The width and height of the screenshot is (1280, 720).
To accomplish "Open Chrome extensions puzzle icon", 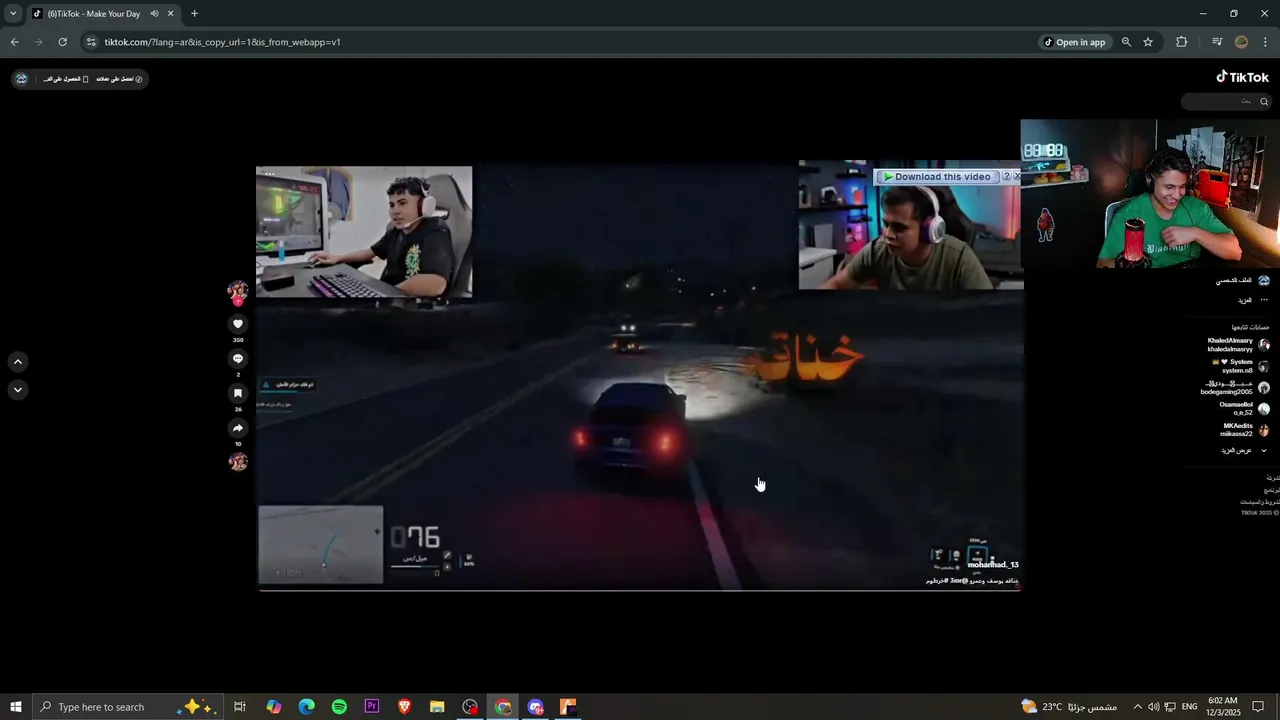I will [1182, 42].
